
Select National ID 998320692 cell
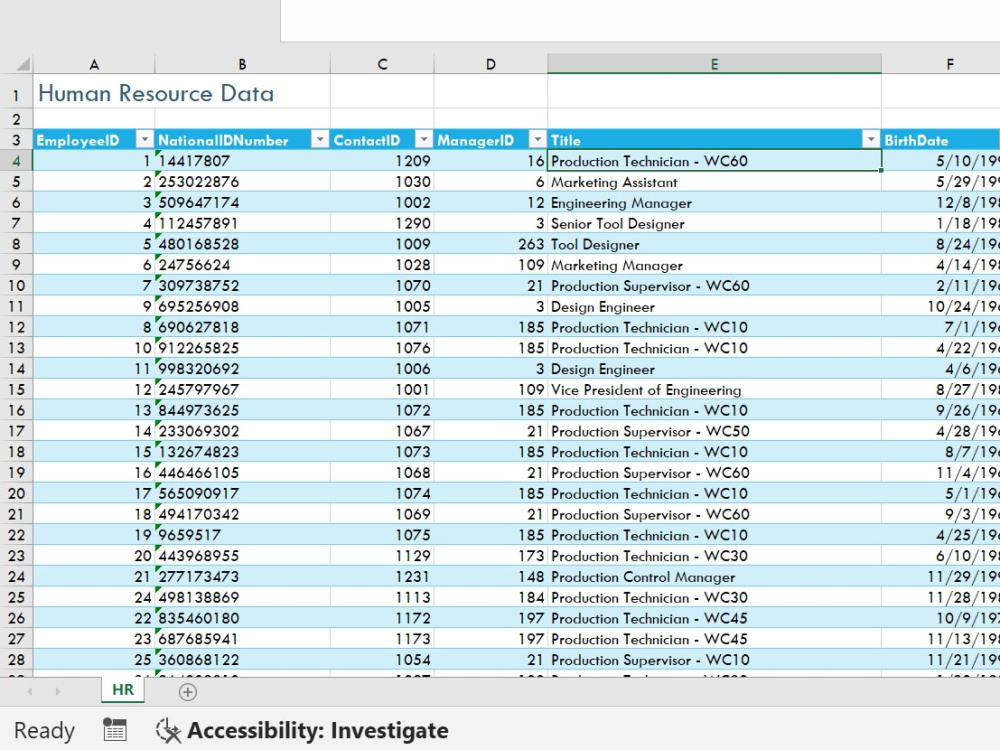242,369
